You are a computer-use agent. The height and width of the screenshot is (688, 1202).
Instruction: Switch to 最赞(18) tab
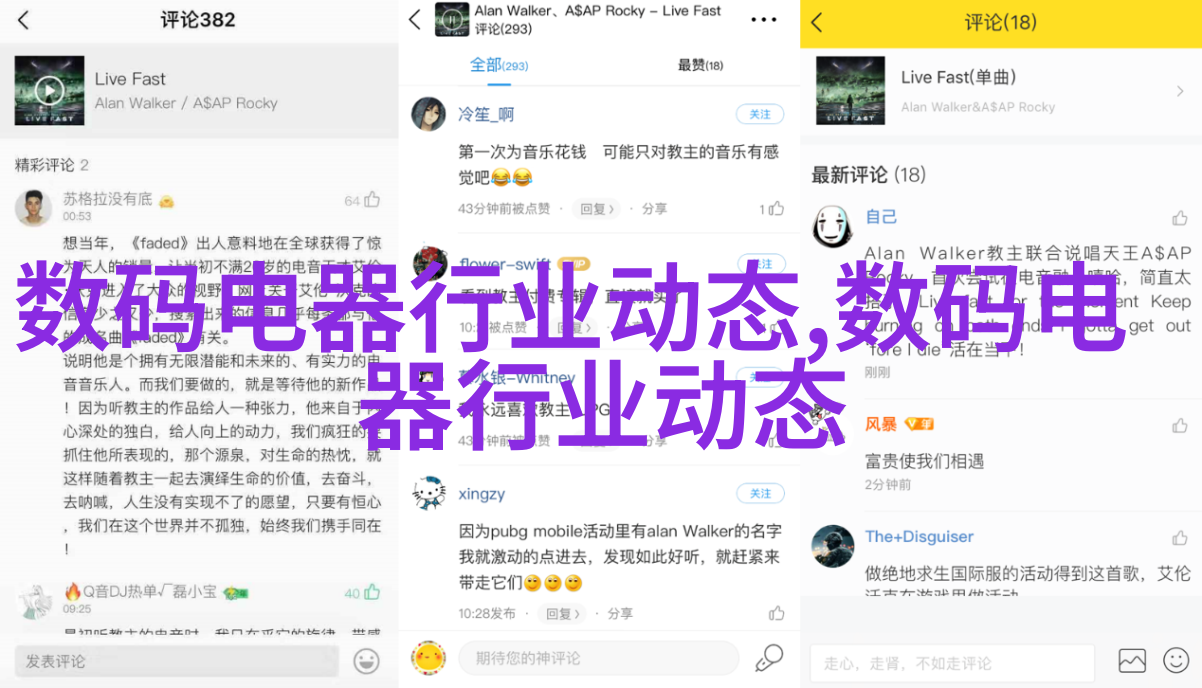click(x=700, y=65)
